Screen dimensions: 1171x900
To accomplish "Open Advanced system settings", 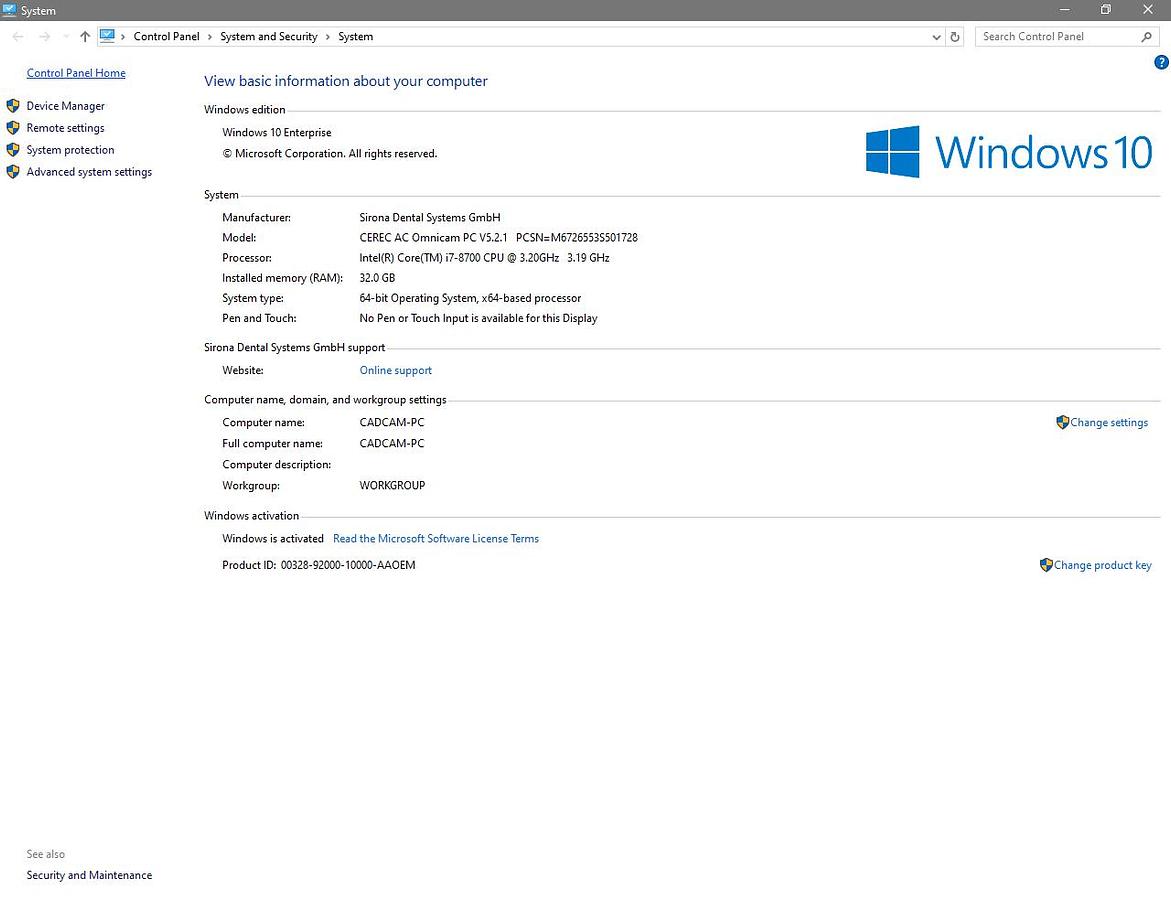I will [x=89, y=172].
